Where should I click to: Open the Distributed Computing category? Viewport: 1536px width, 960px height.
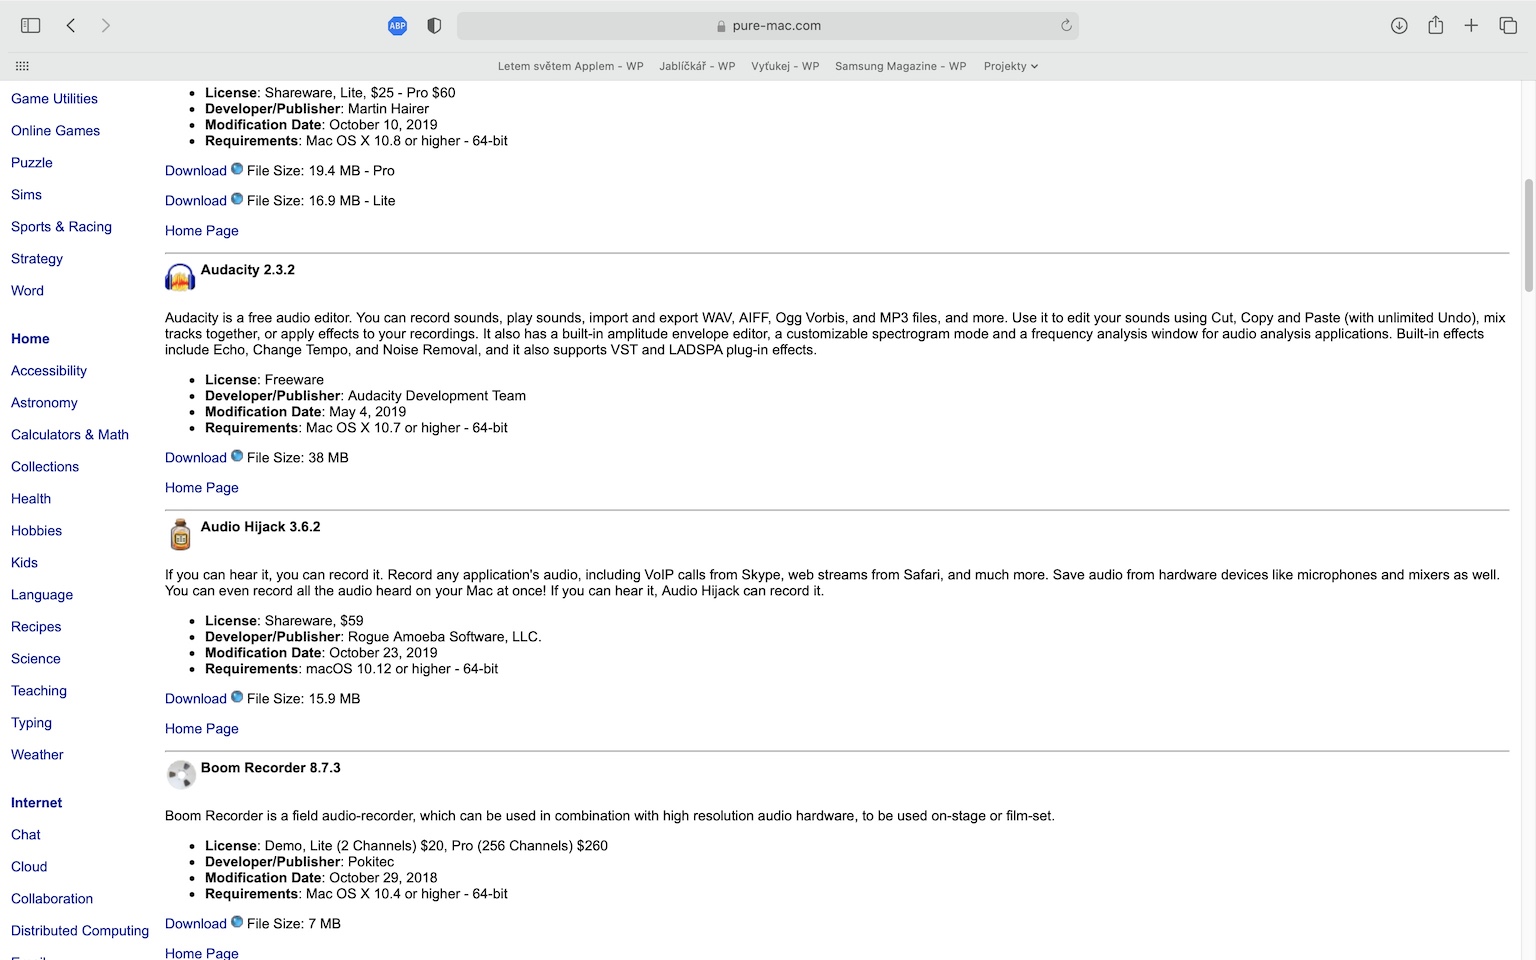pyautogui.click(x=80, y=931)
